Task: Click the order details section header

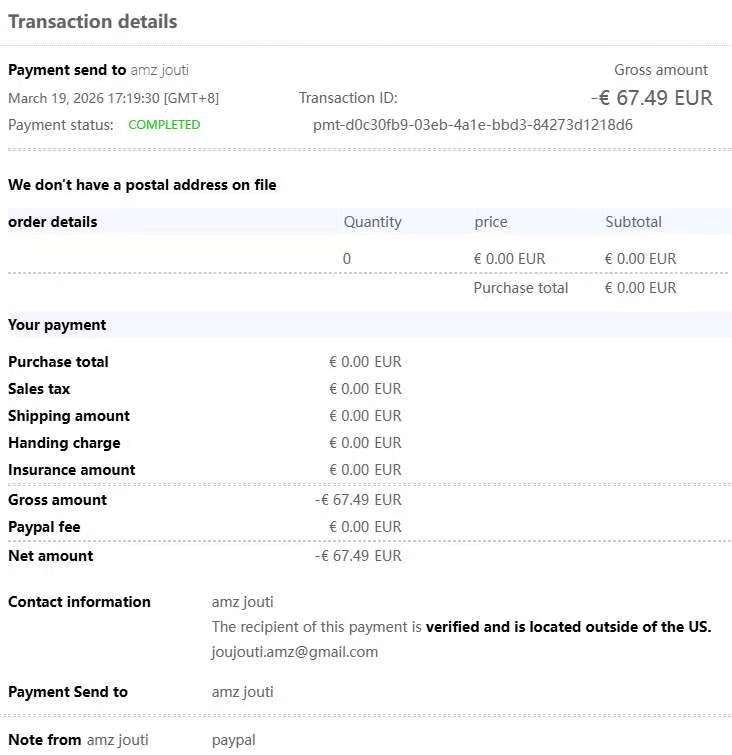Action: [x=53, y=222]
